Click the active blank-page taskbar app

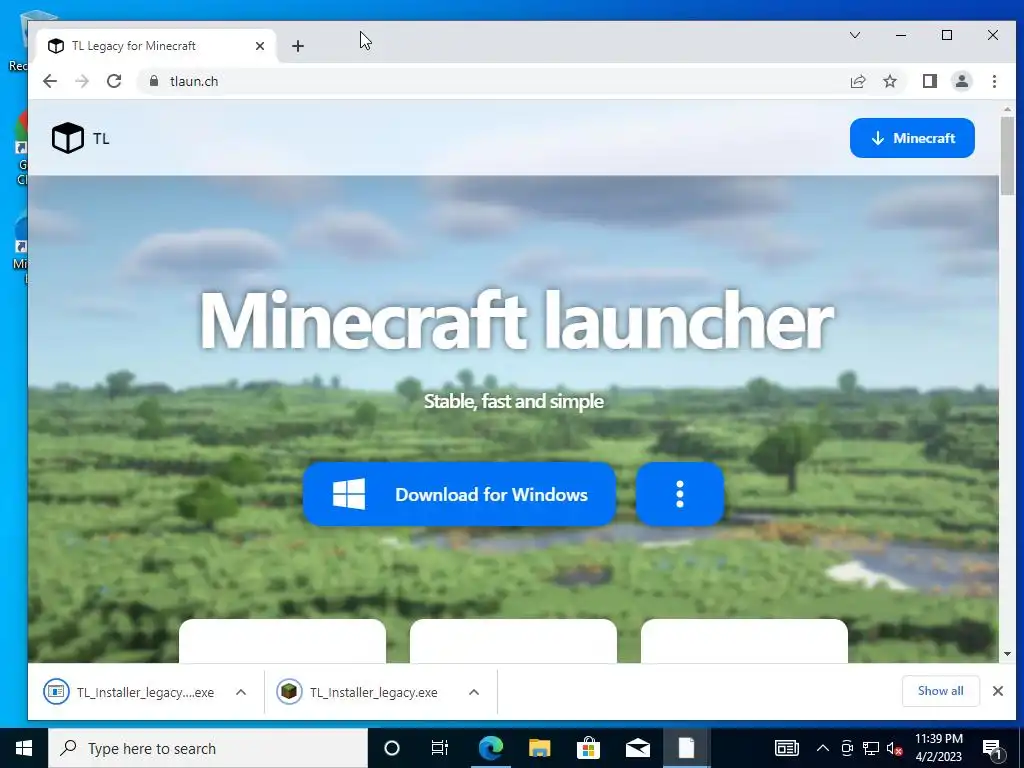(x=686, y=748)
